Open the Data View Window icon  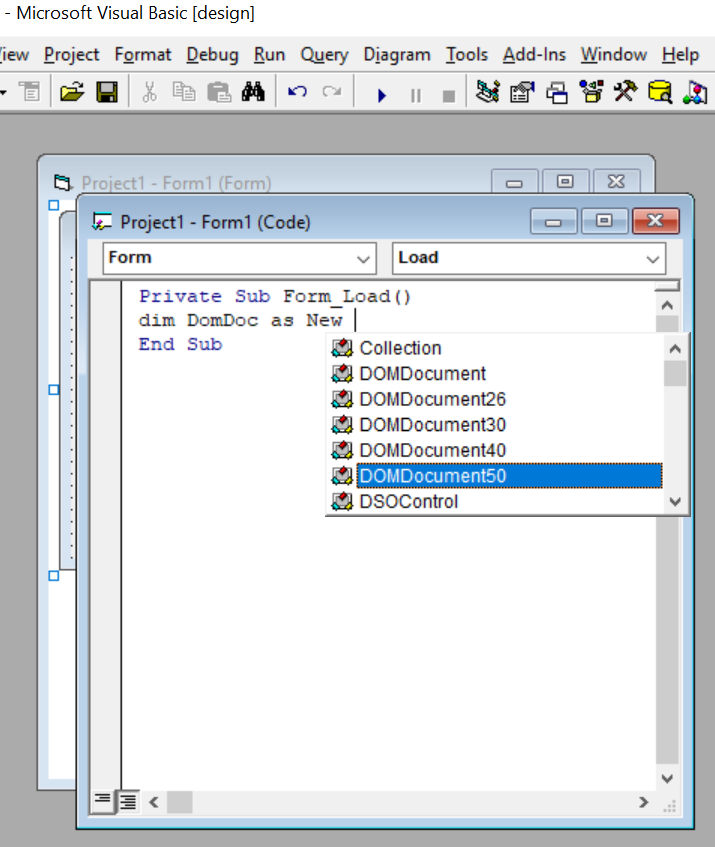pyautogui.click(x=660, y=92)
